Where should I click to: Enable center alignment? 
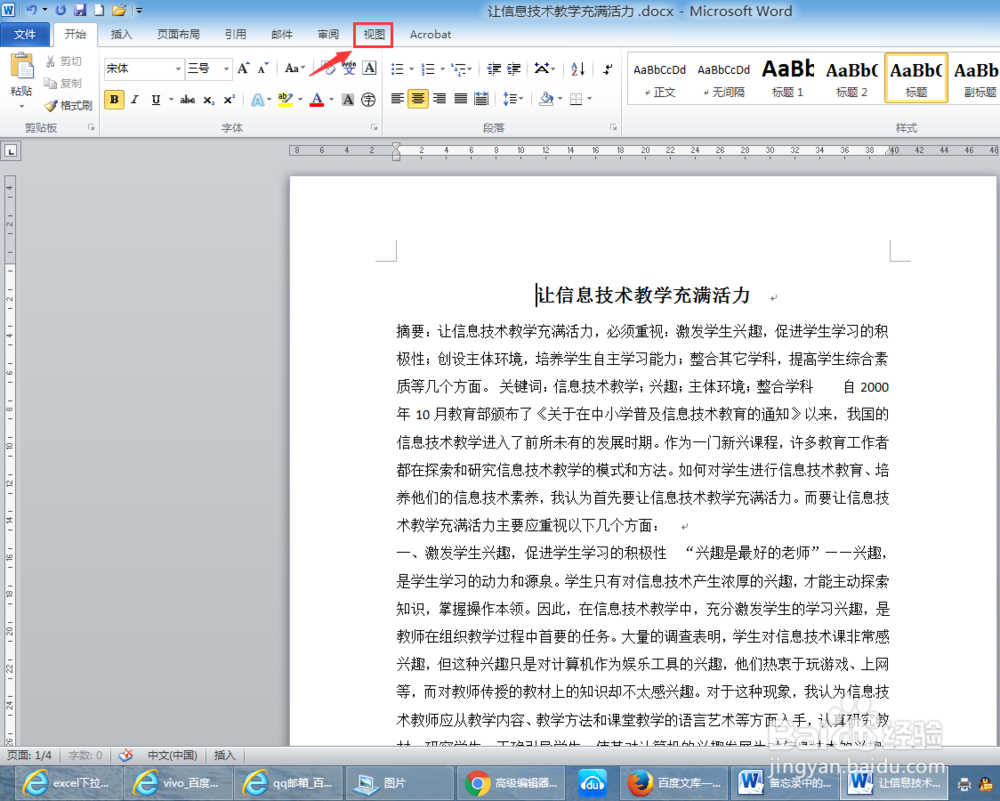[417, 99]
